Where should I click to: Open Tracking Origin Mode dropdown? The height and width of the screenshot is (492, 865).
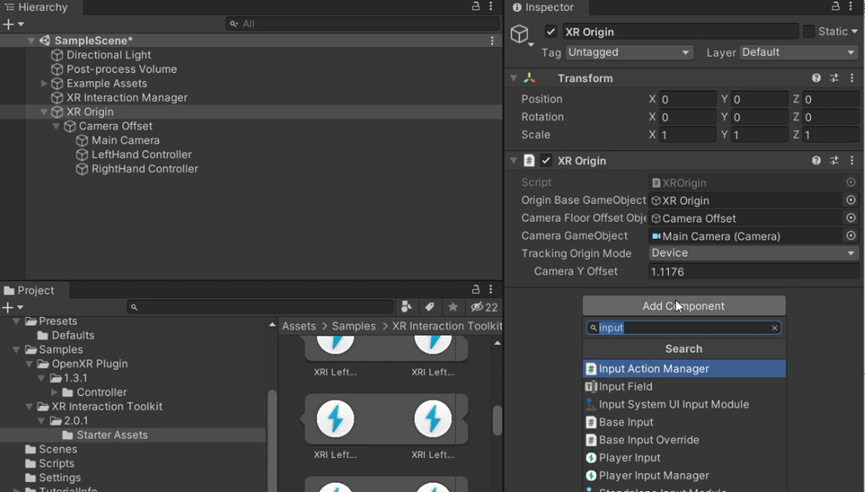753,253
